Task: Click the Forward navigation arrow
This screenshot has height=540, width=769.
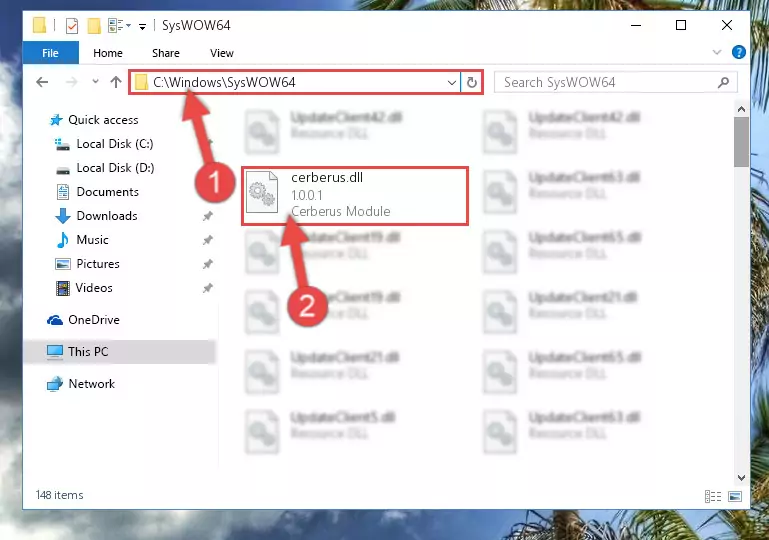Action: click(x=72, y=82)
